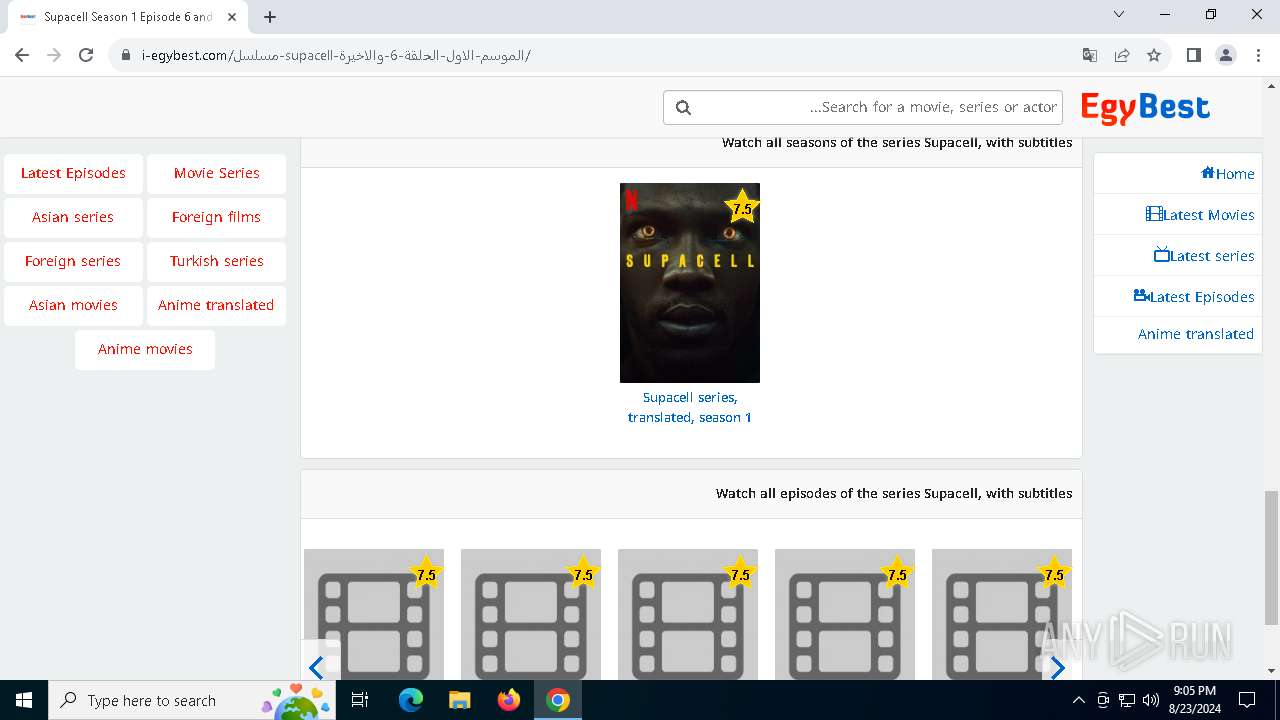Open the Home sidebar link

1235,174
